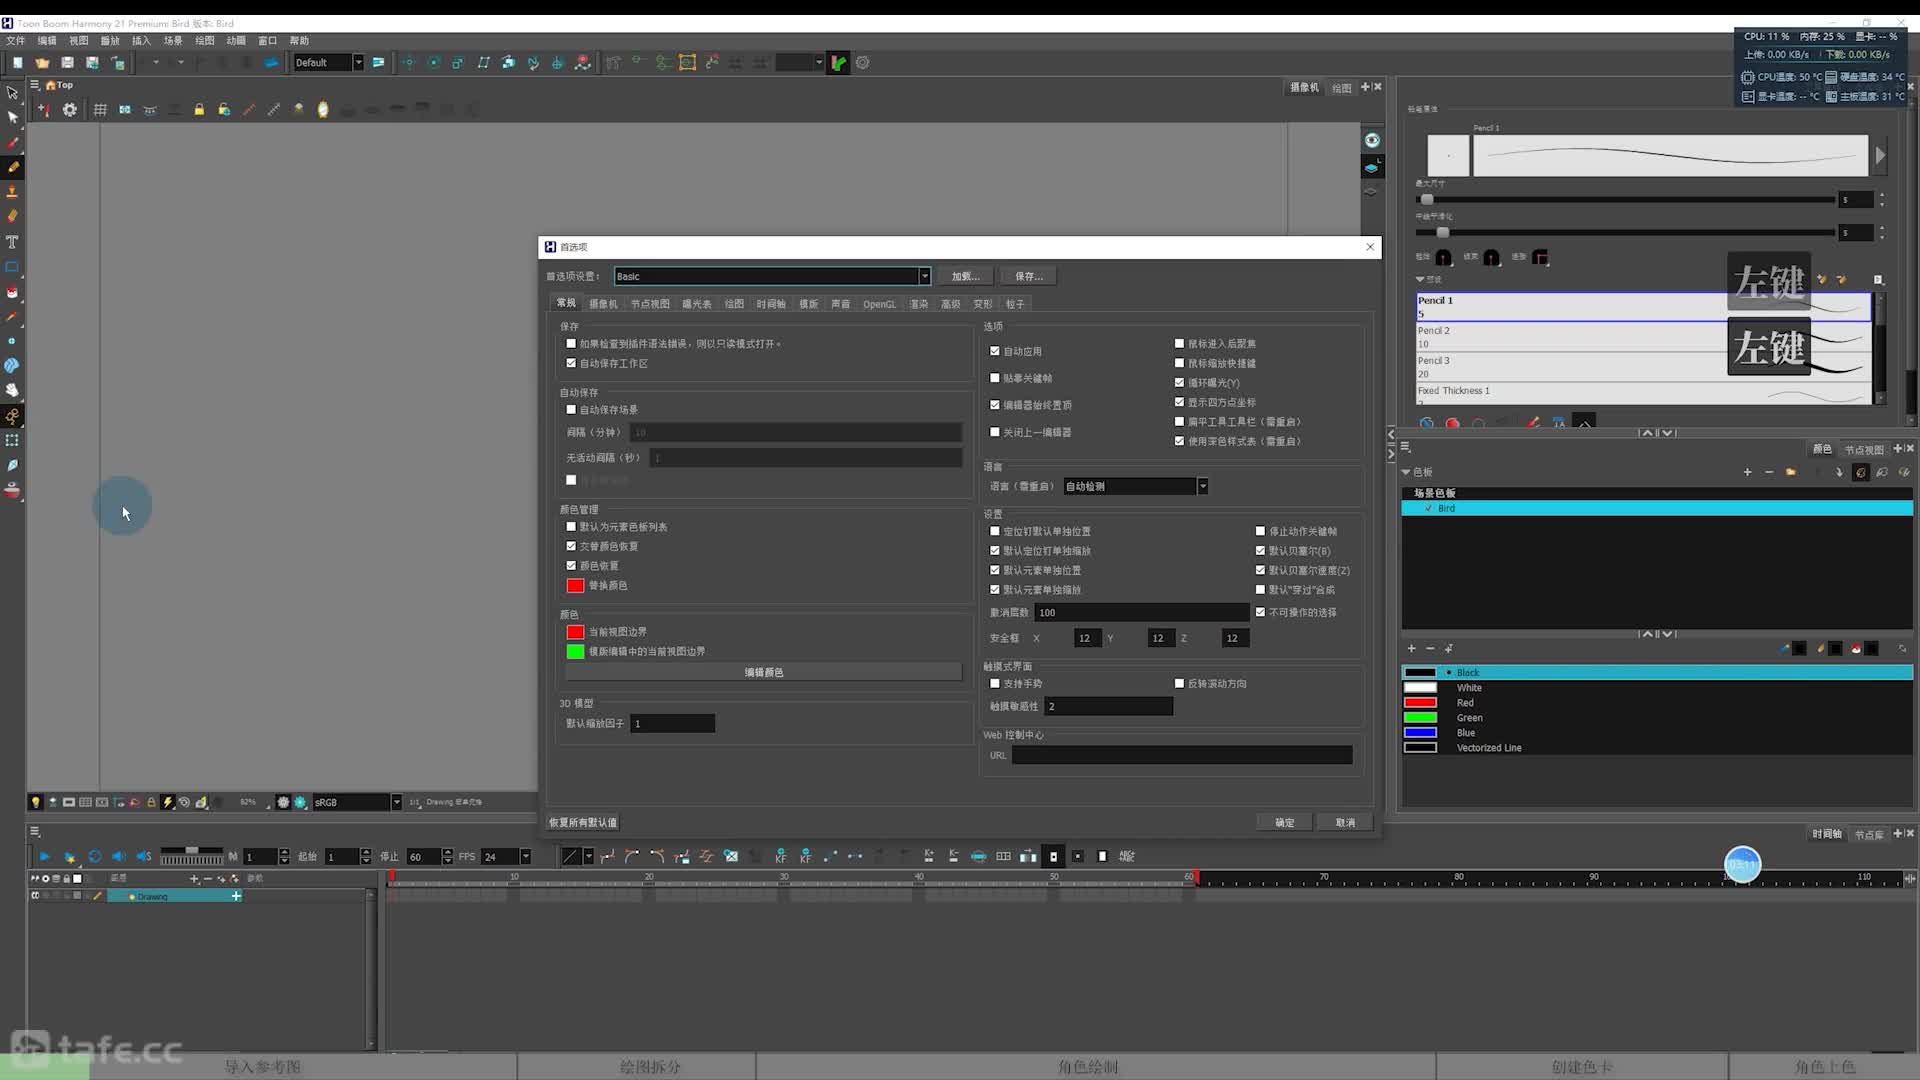Click the 确定 button

pos(1285,822)
